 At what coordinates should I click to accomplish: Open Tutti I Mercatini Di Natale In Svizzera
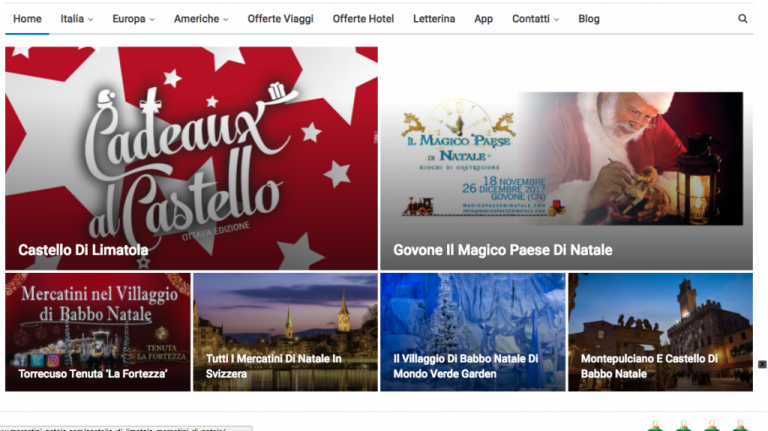(x=274, y=366)
